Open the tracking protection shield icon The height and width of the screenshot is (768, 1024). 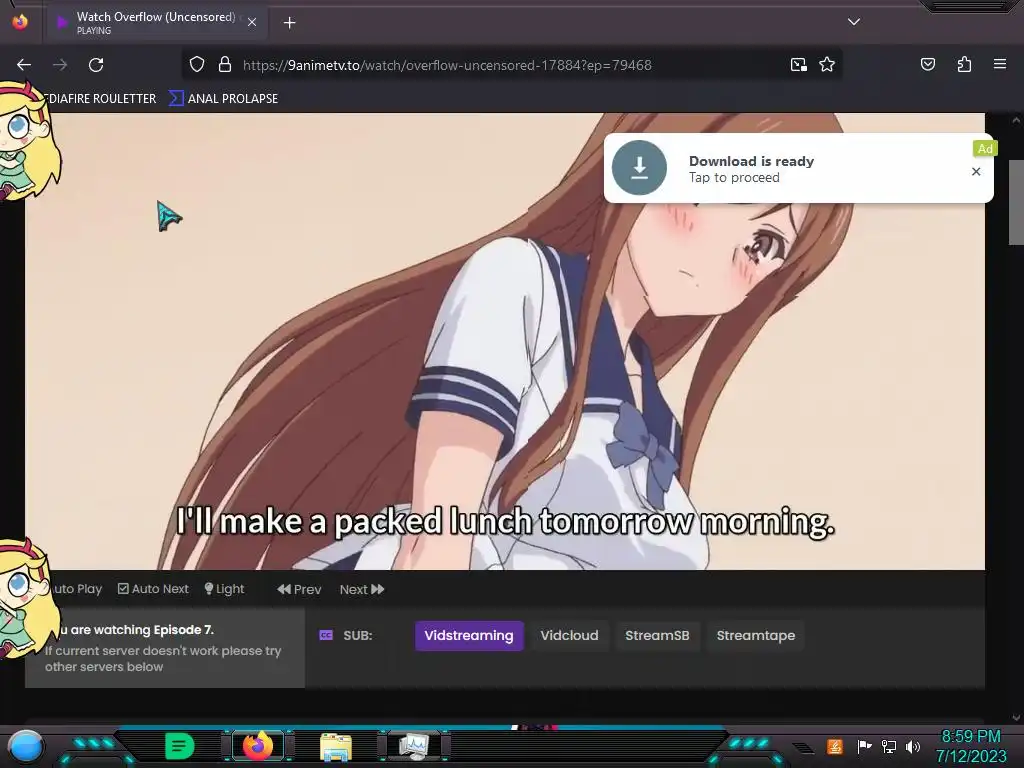point(197,65)
